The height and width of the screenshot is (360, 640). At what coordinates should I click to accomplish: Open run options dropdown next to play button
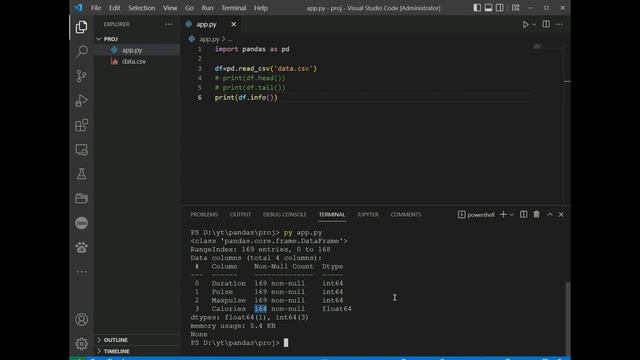(x=534, y=24)
